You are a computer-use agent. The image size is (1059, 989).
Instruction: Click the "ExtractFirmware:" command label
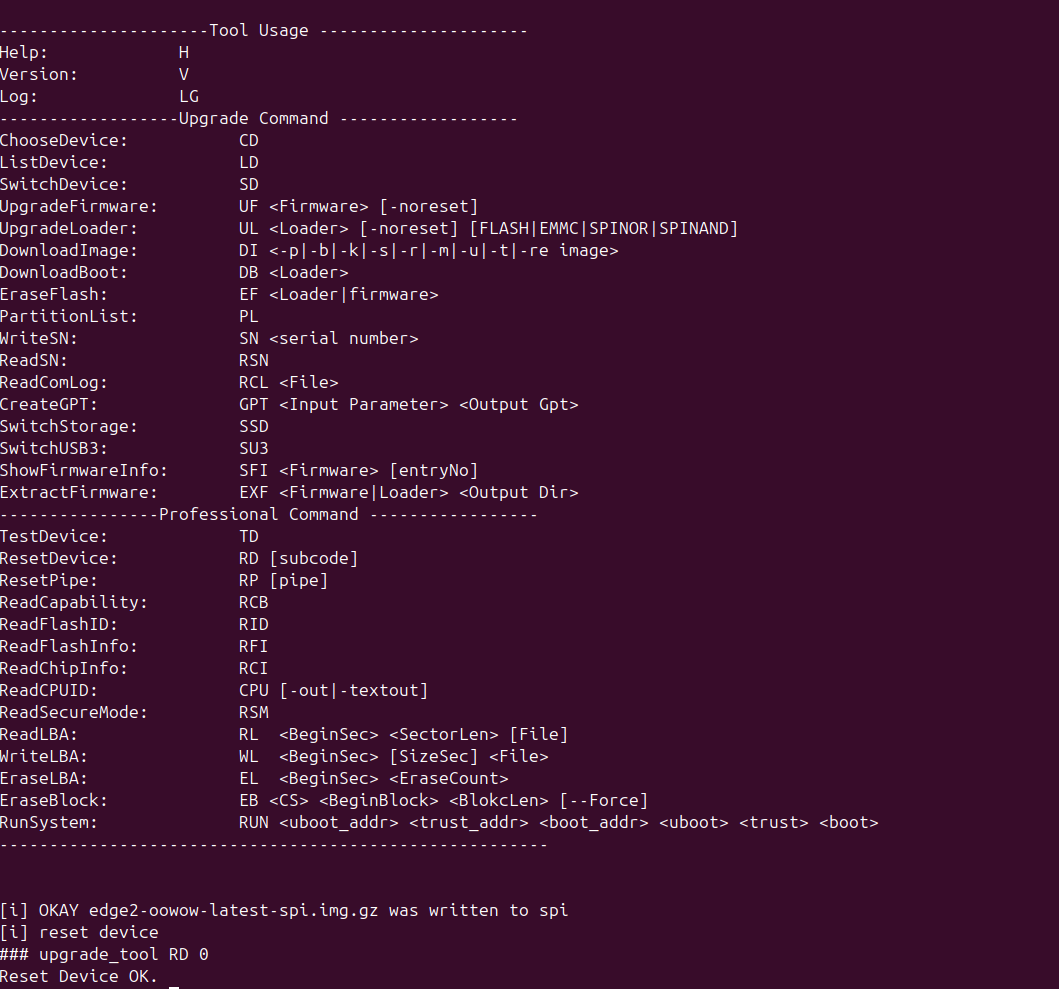(x=79, y=492)
